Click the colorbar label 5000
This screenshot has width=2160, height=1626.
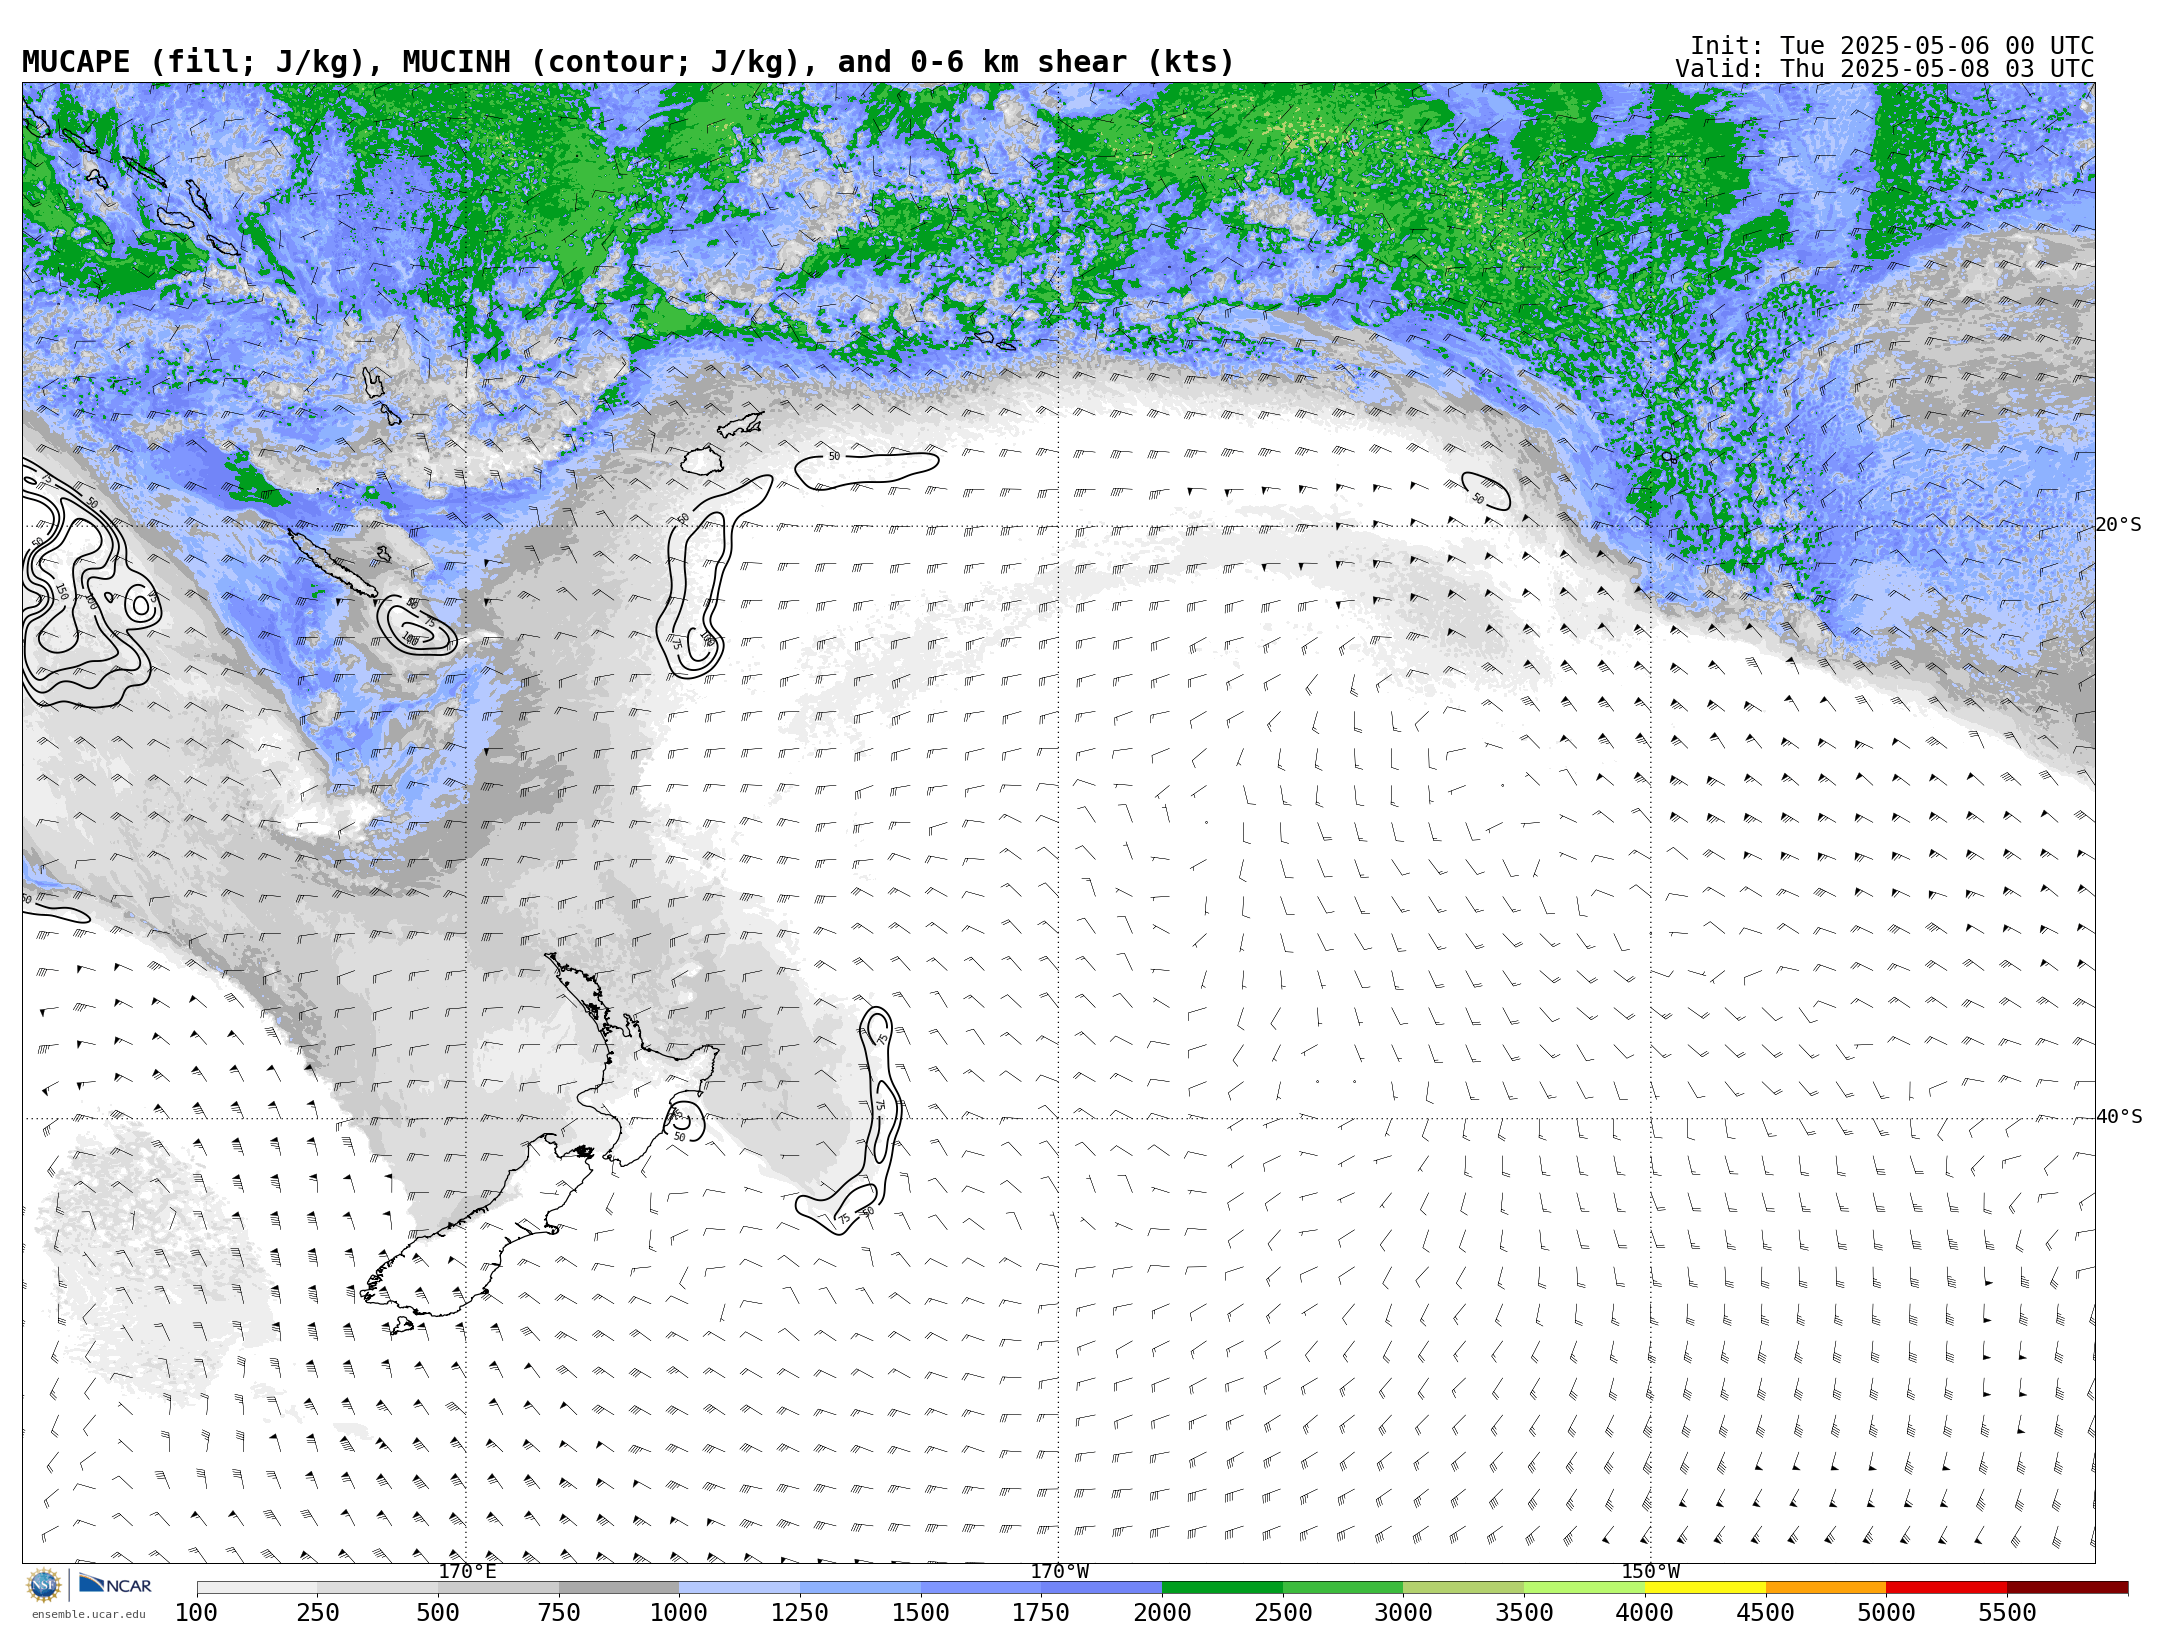click(x=1887, y=1613)
